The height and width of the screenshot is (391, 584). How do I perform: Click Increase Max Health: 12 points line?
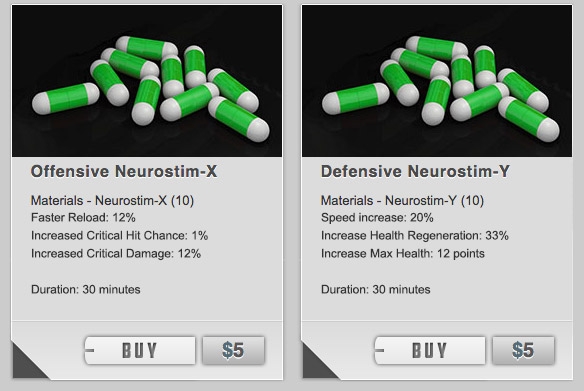tap(403, 254)
